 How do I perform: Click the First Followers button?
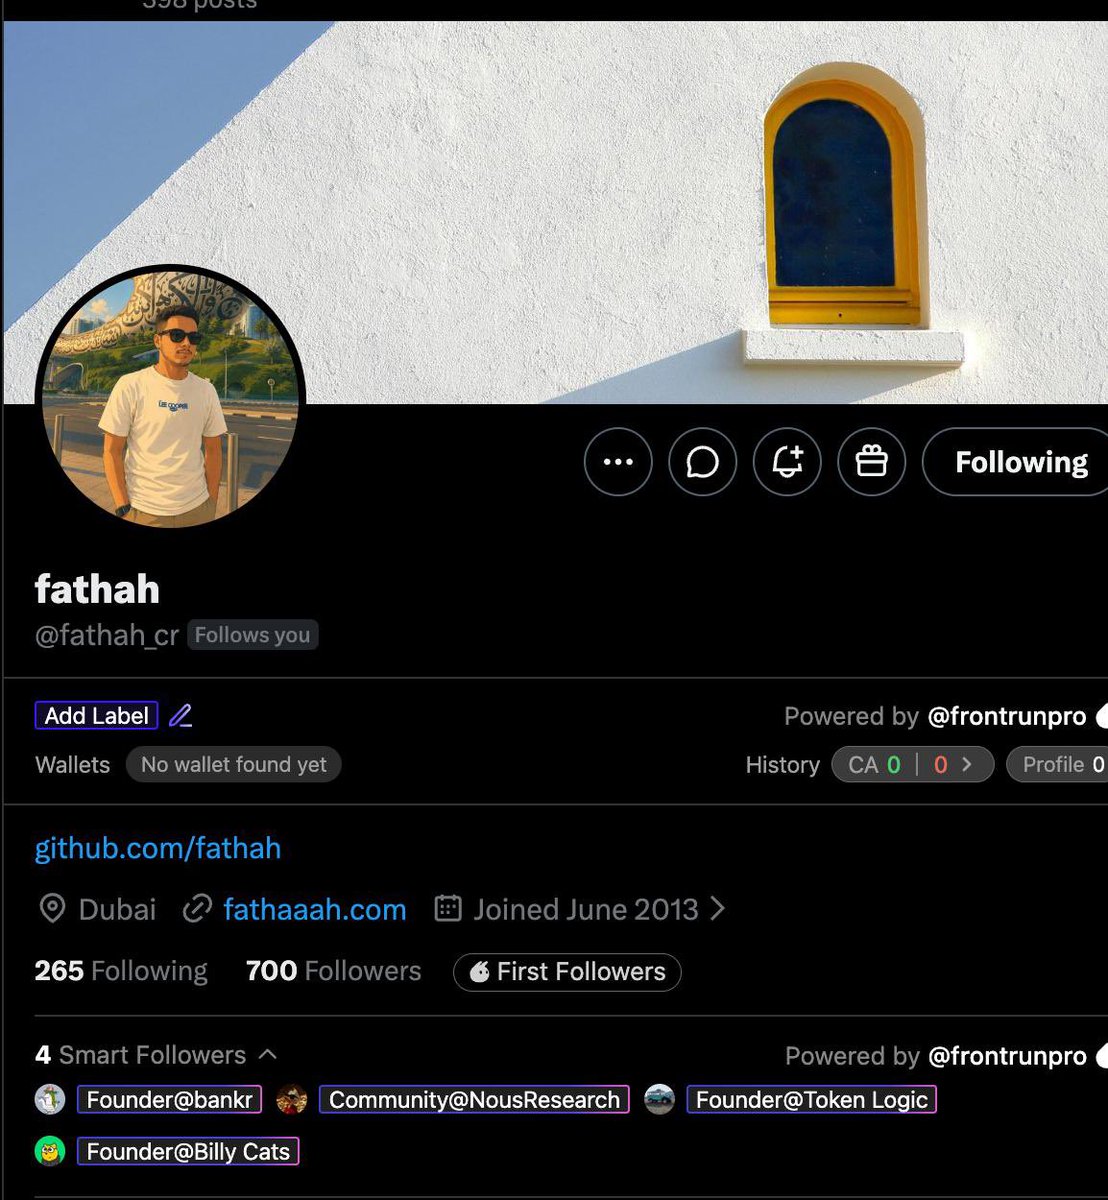[567, 972]
